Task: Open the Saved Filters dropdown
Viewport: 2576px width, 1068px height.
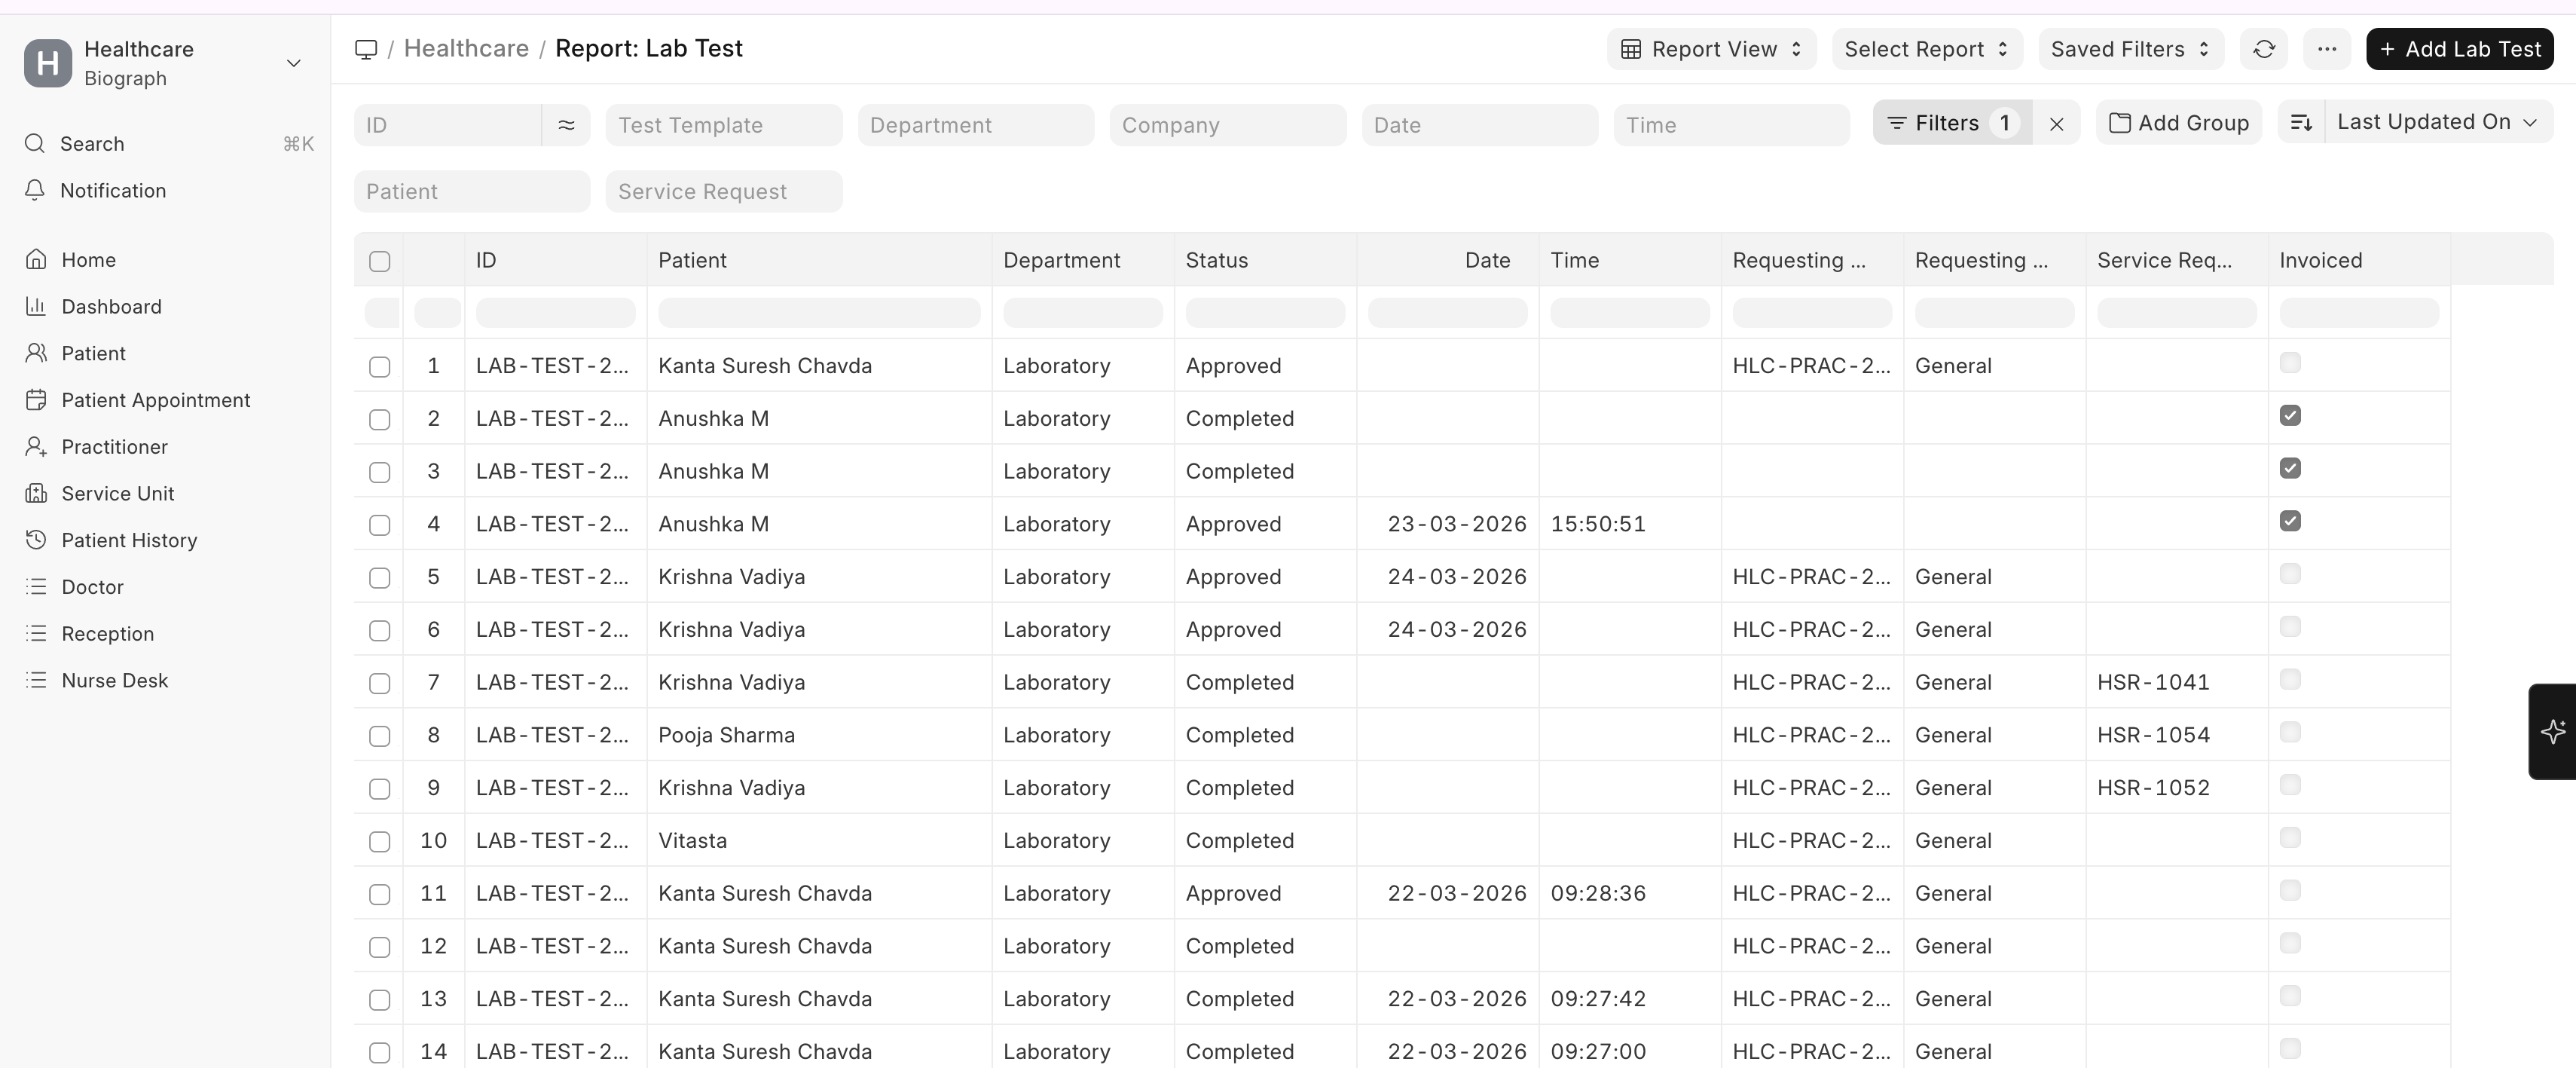Action: [x=2130, y=49]
